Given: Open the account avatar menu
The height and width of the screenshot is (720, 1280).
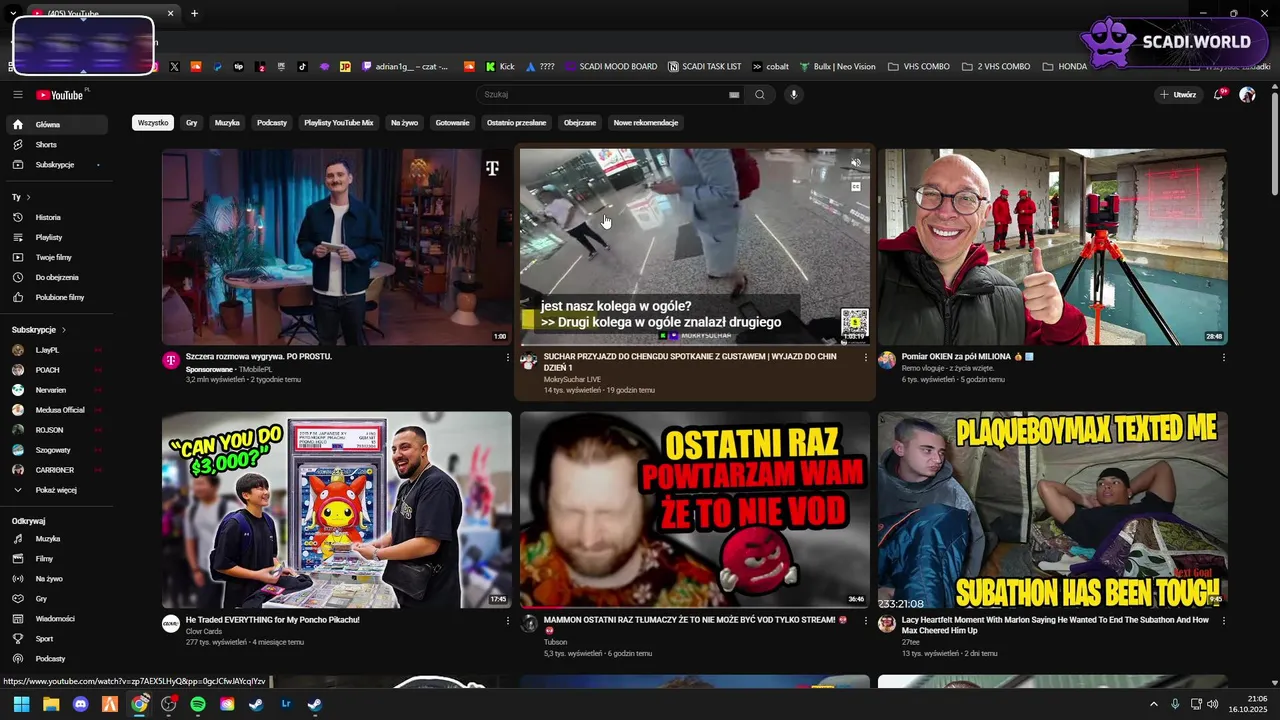Looking at the screenshot, I should coord(1247,95).
